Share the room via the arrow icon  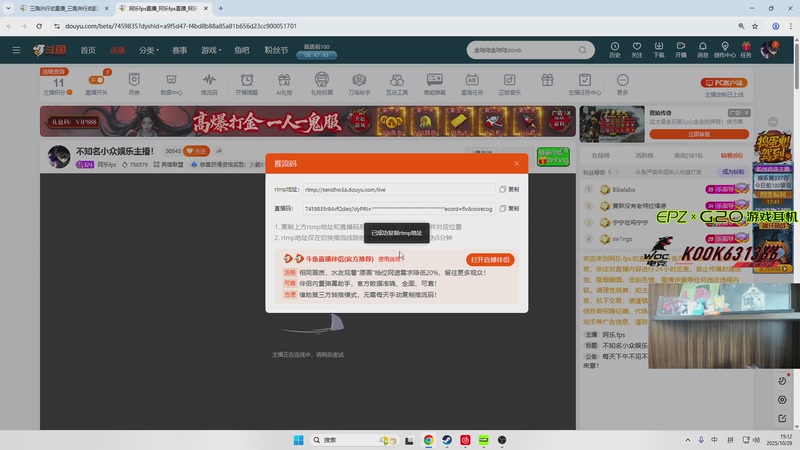click(x=219, y=151)
